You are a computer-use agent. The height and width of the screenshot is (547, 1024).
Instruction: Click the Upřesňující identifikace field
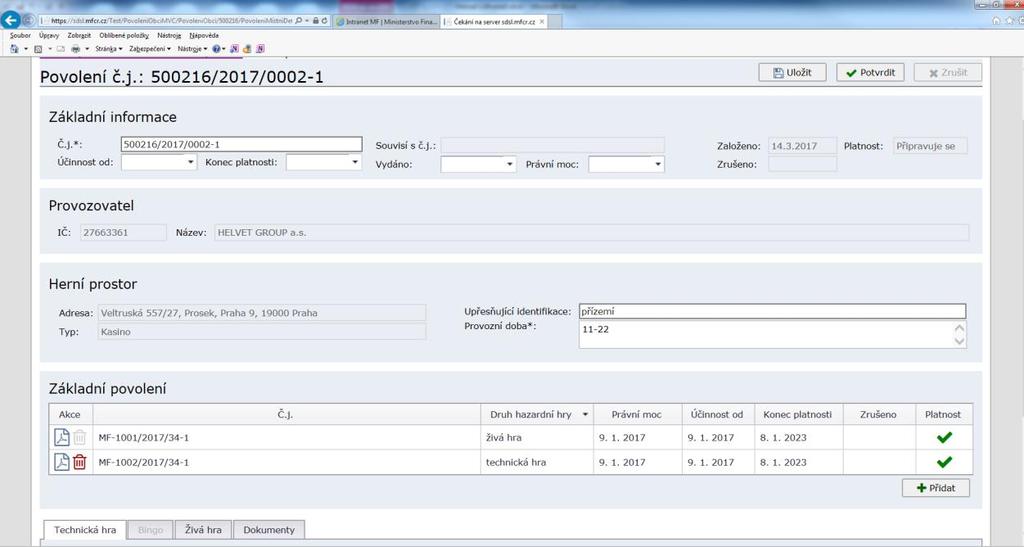pyautogui.click(x=772, y=311)
